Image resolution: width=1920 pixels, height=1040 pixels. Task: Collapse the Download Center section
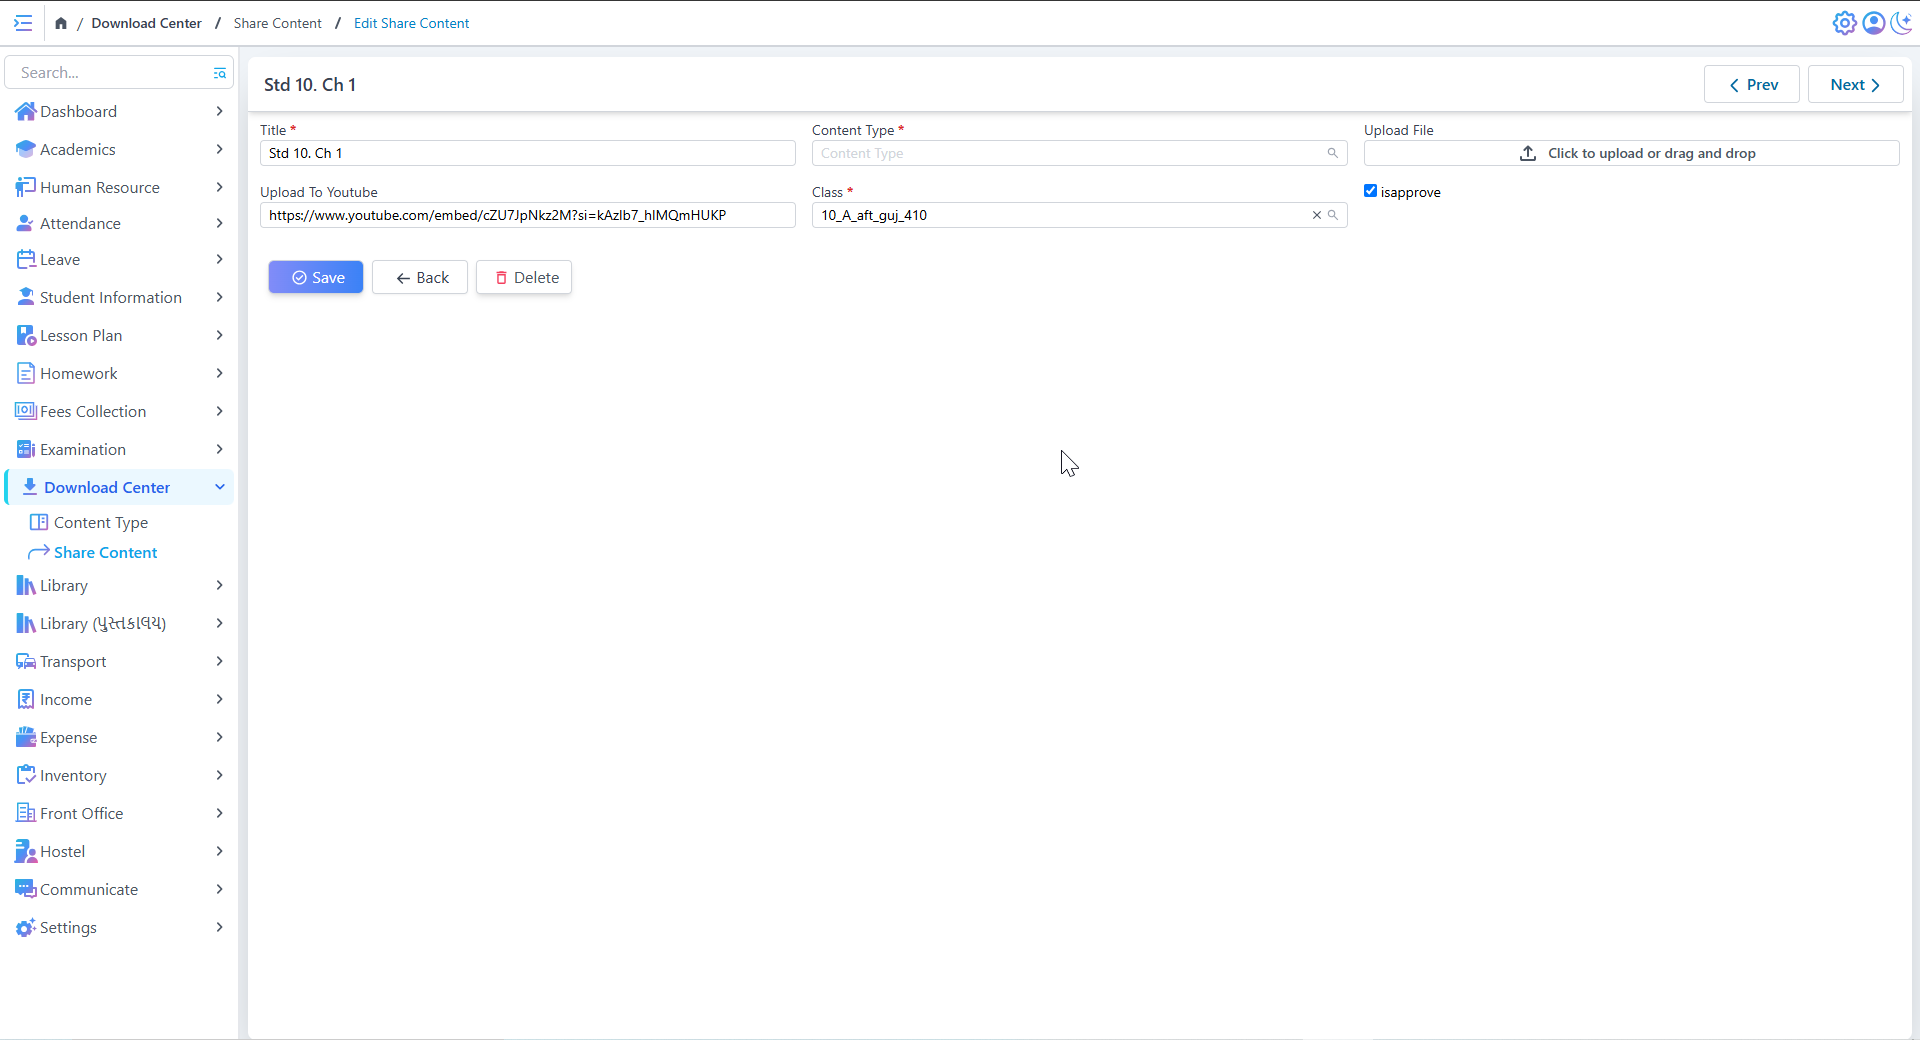pos(219,487)
